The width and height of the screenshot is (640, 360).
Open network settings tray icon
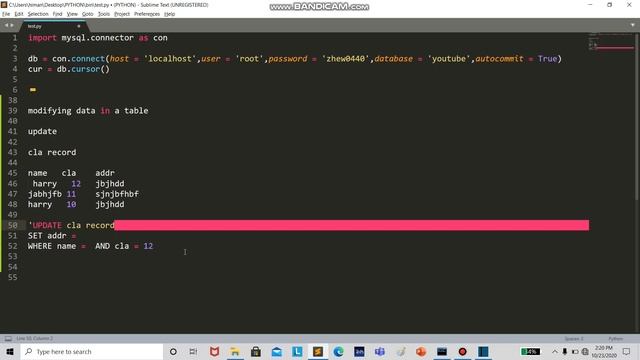point(585,351)
